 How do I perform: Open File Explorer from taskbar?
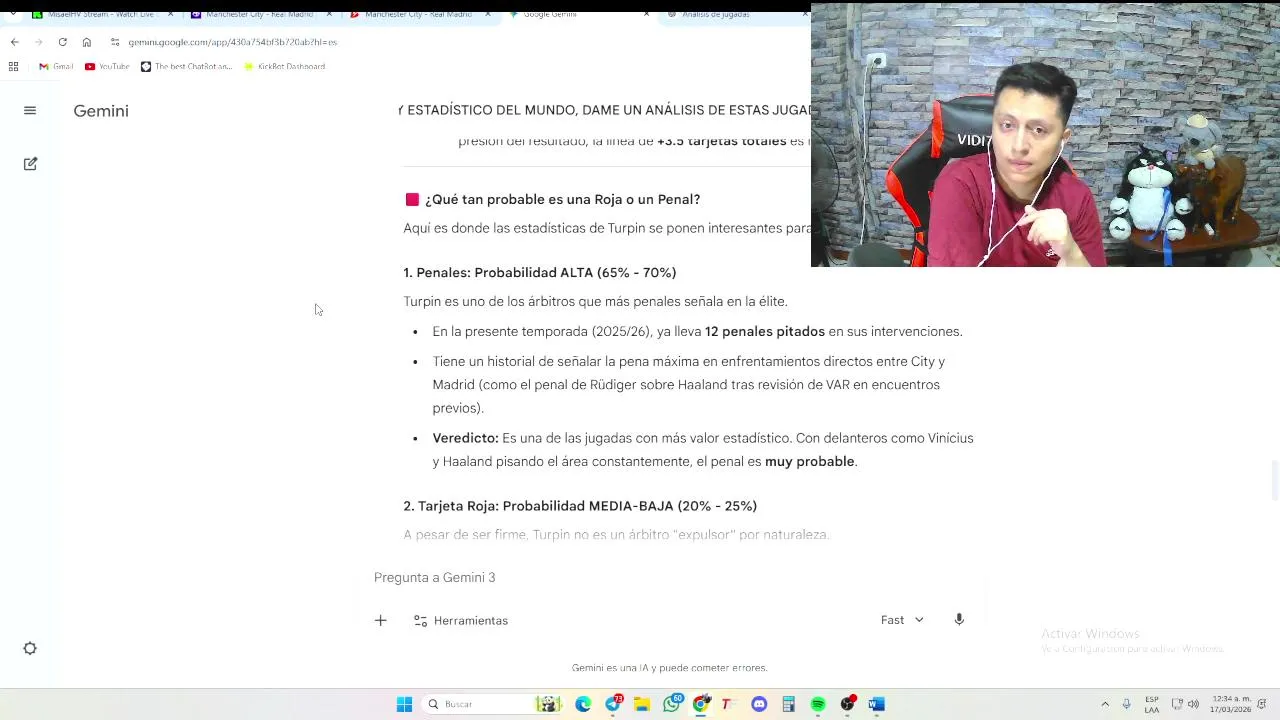coord(642,704)
